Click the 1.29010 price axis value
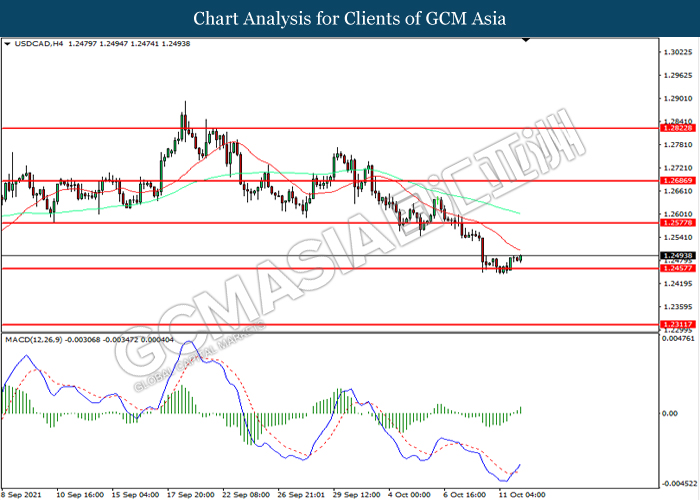Image resolution: width=700 pixels, height=500 pixels. tap(678, 99)
